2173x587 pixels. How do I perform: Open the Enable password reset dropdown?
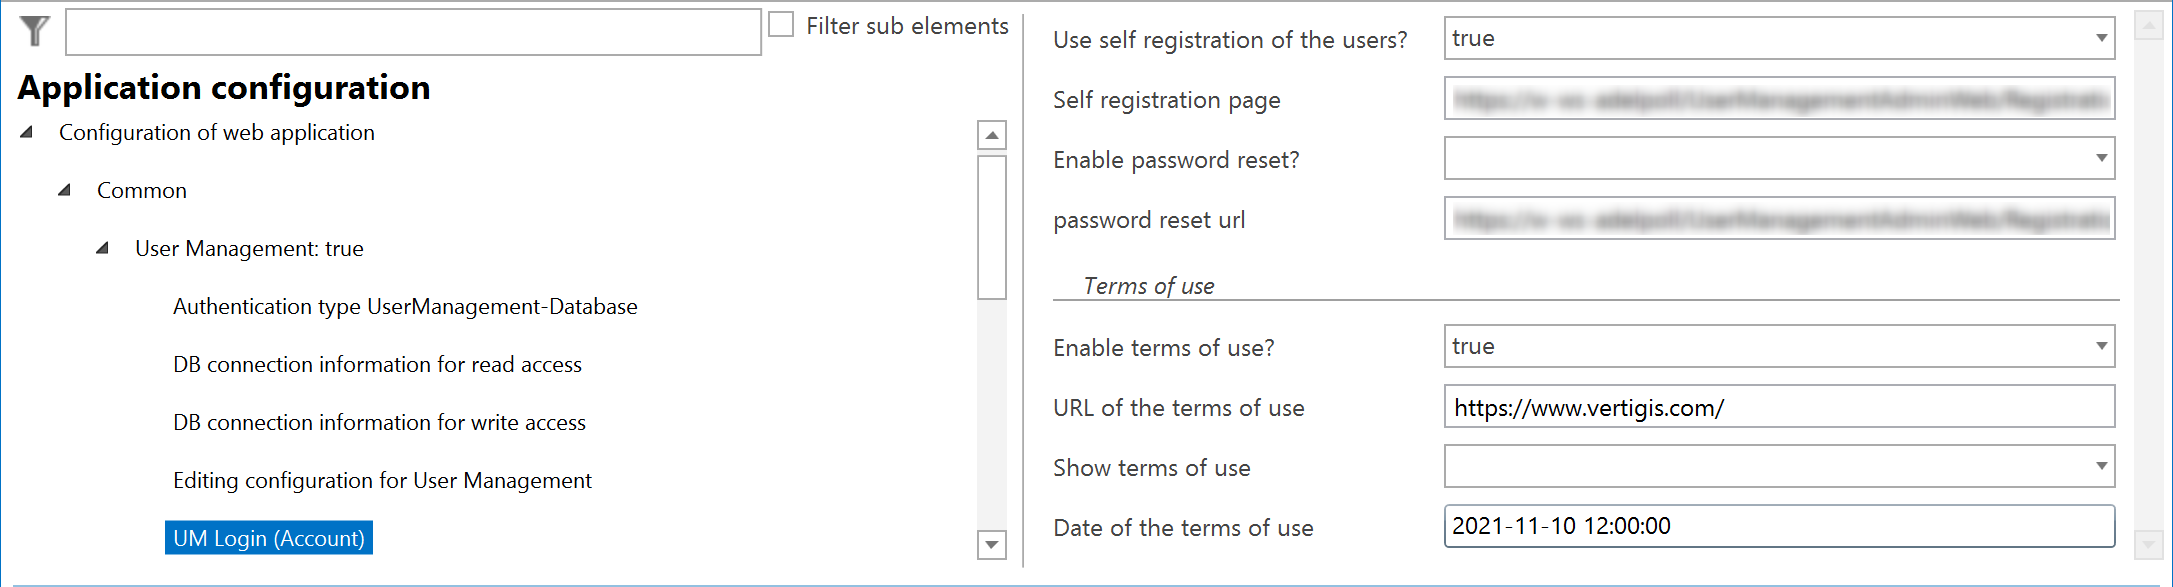(2100, 158)
